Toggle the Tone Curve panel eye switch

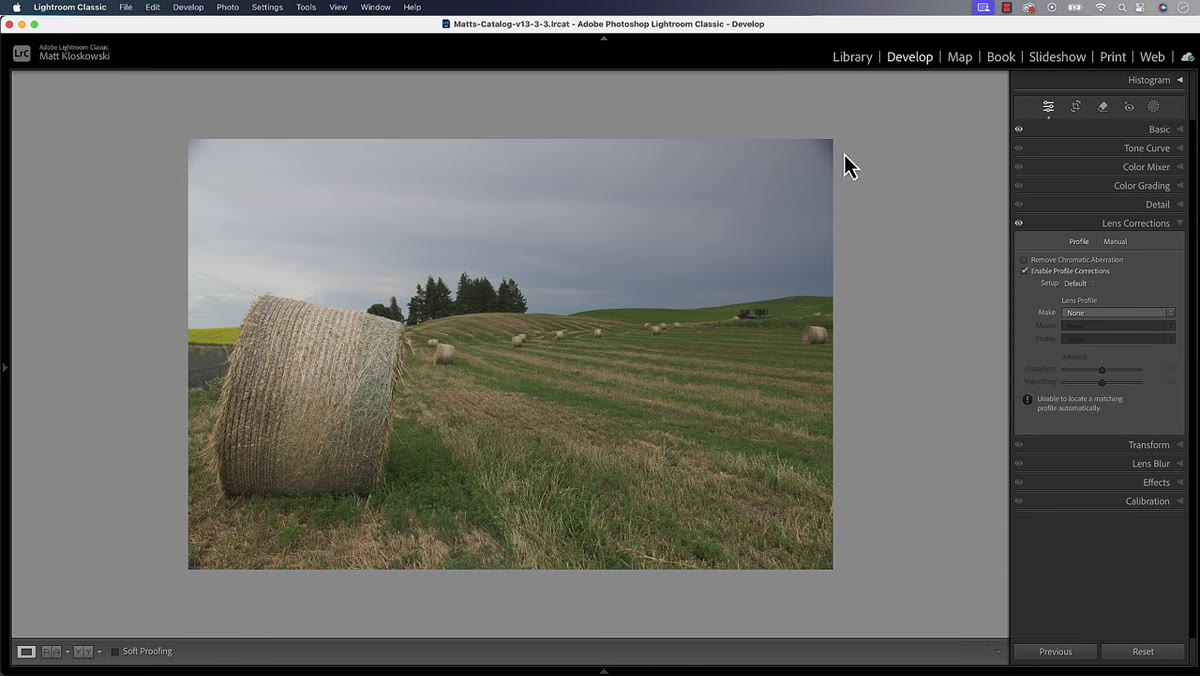pyautogui.click(x=1019, y=148)
